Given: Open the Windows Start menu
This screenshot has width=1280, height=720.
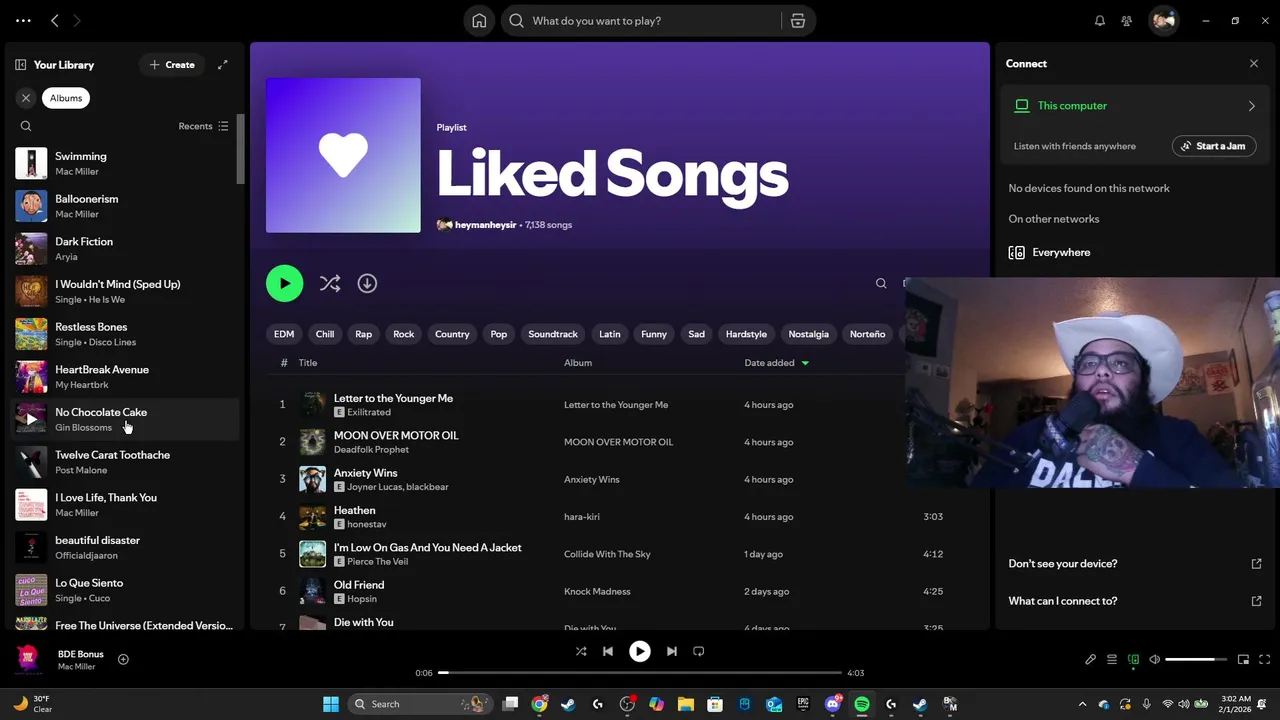Looking at the screenshot, I should pos(331,704).
